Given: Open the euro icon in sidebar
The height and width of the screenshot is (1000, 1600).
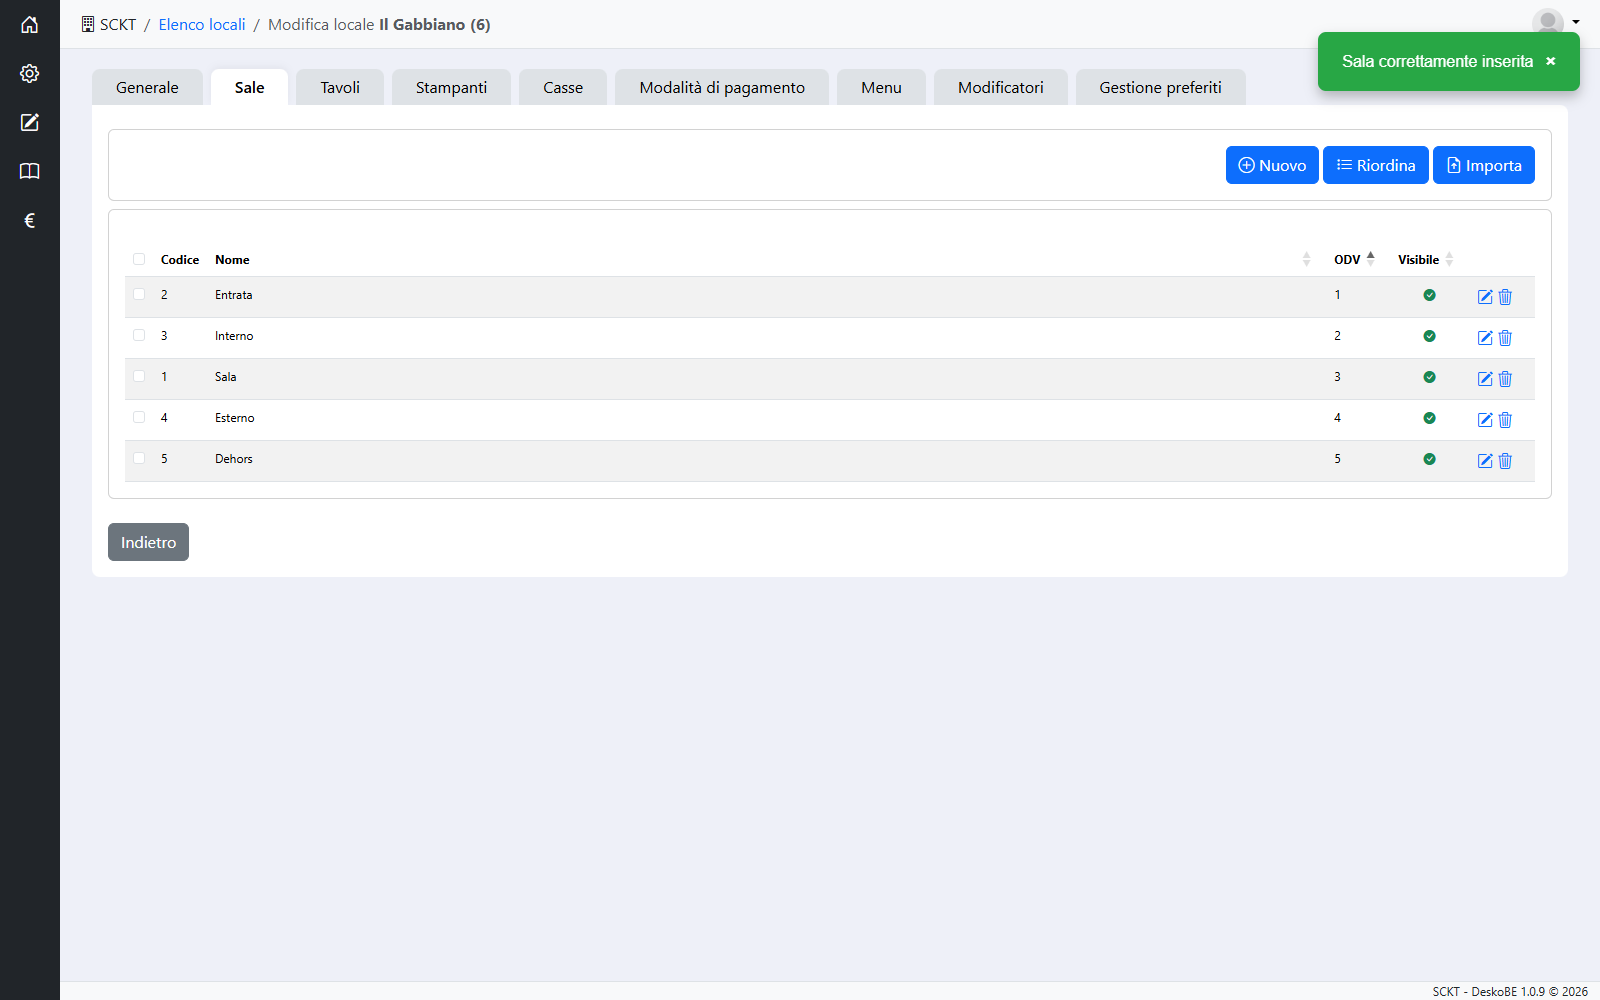Looking at the screenshot, I should (x=30, y=220).
